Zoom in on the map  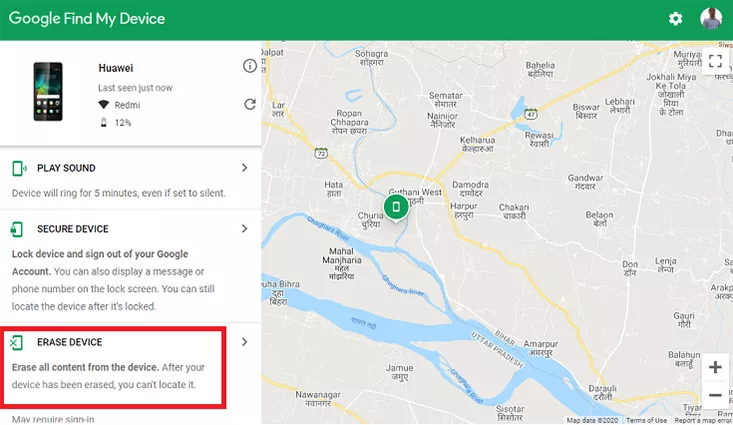(x=715, y=367)
